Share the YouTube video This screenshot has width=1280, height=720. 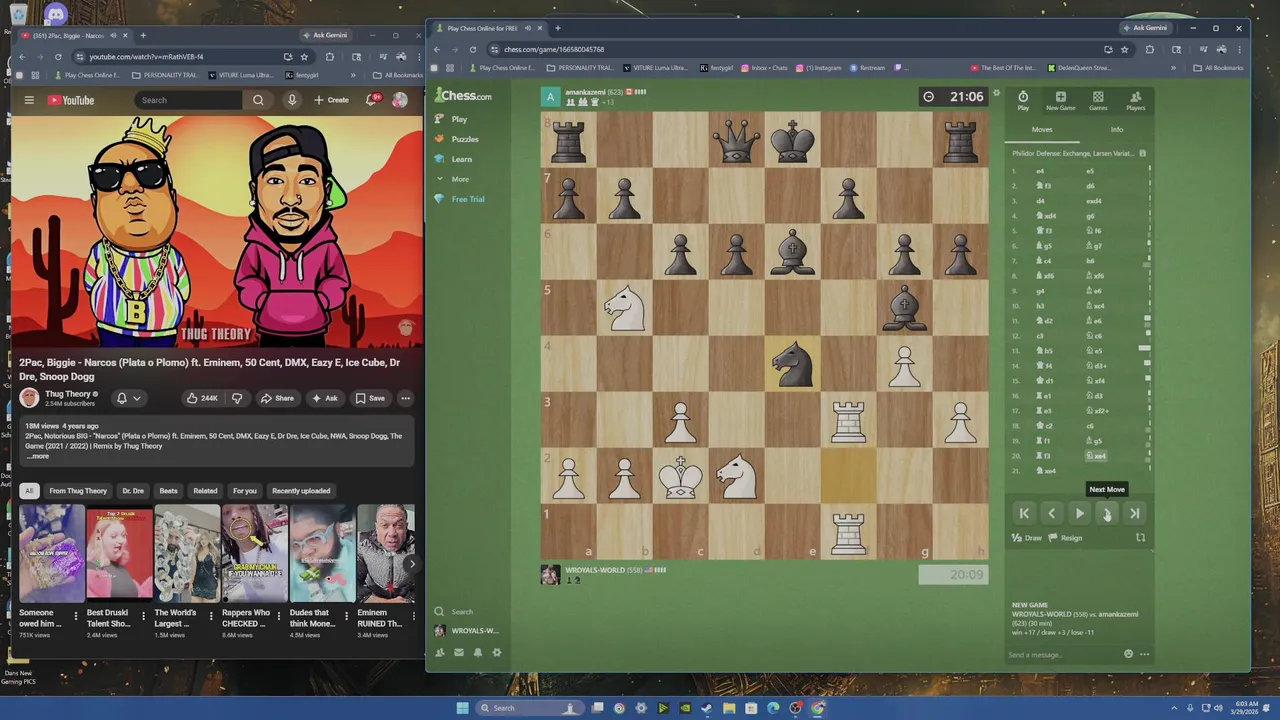(x=277, y=398)
